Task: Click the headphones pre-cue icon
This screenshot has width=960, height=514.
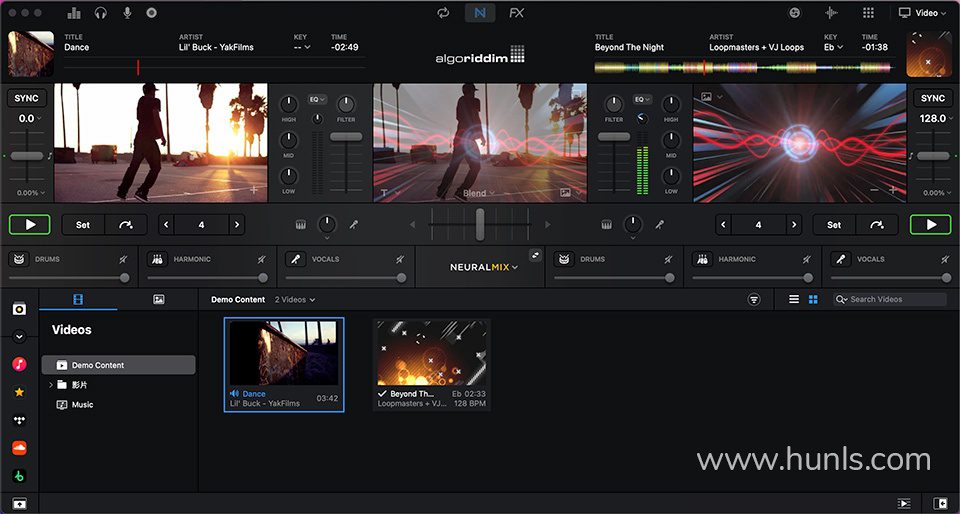Action: (101, 13)
